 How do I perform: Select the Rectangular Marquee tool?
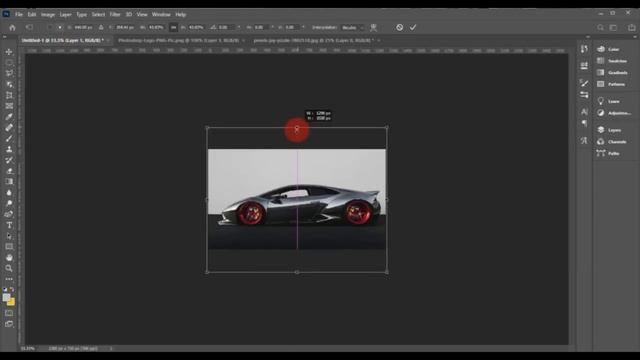pos(9,63)
